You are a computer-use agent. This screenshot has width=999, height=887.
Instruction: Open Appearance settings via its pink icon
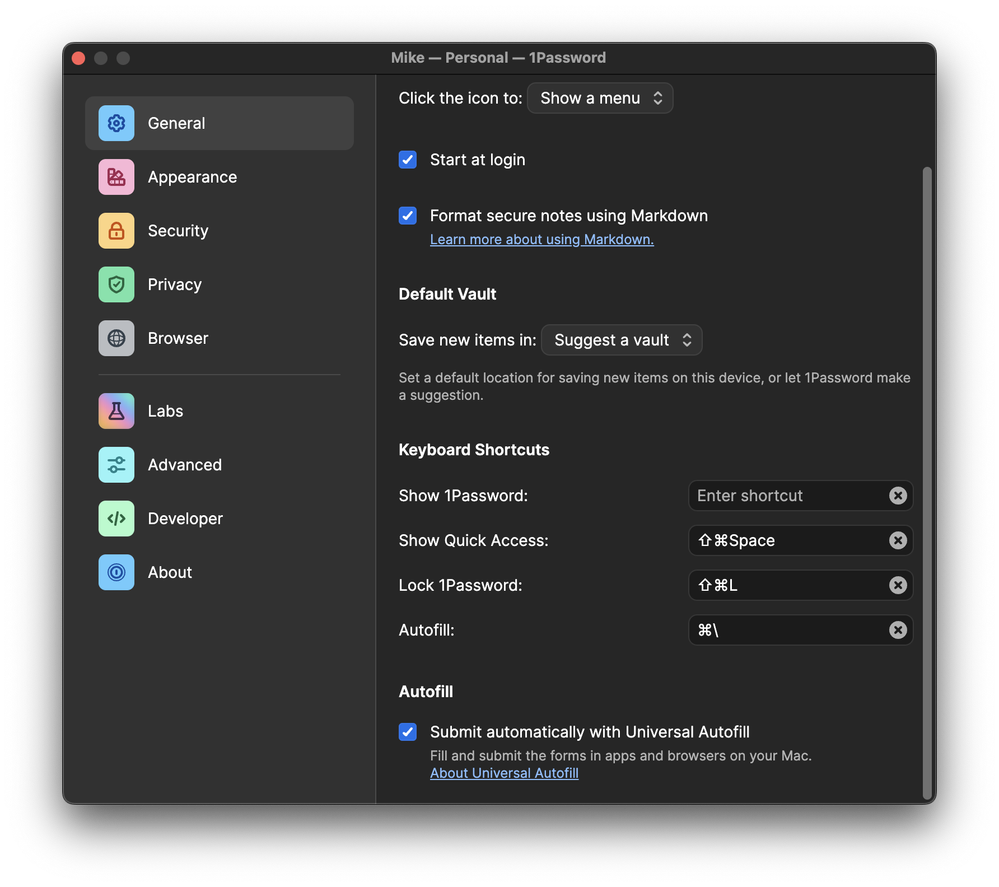coord(116,177)
